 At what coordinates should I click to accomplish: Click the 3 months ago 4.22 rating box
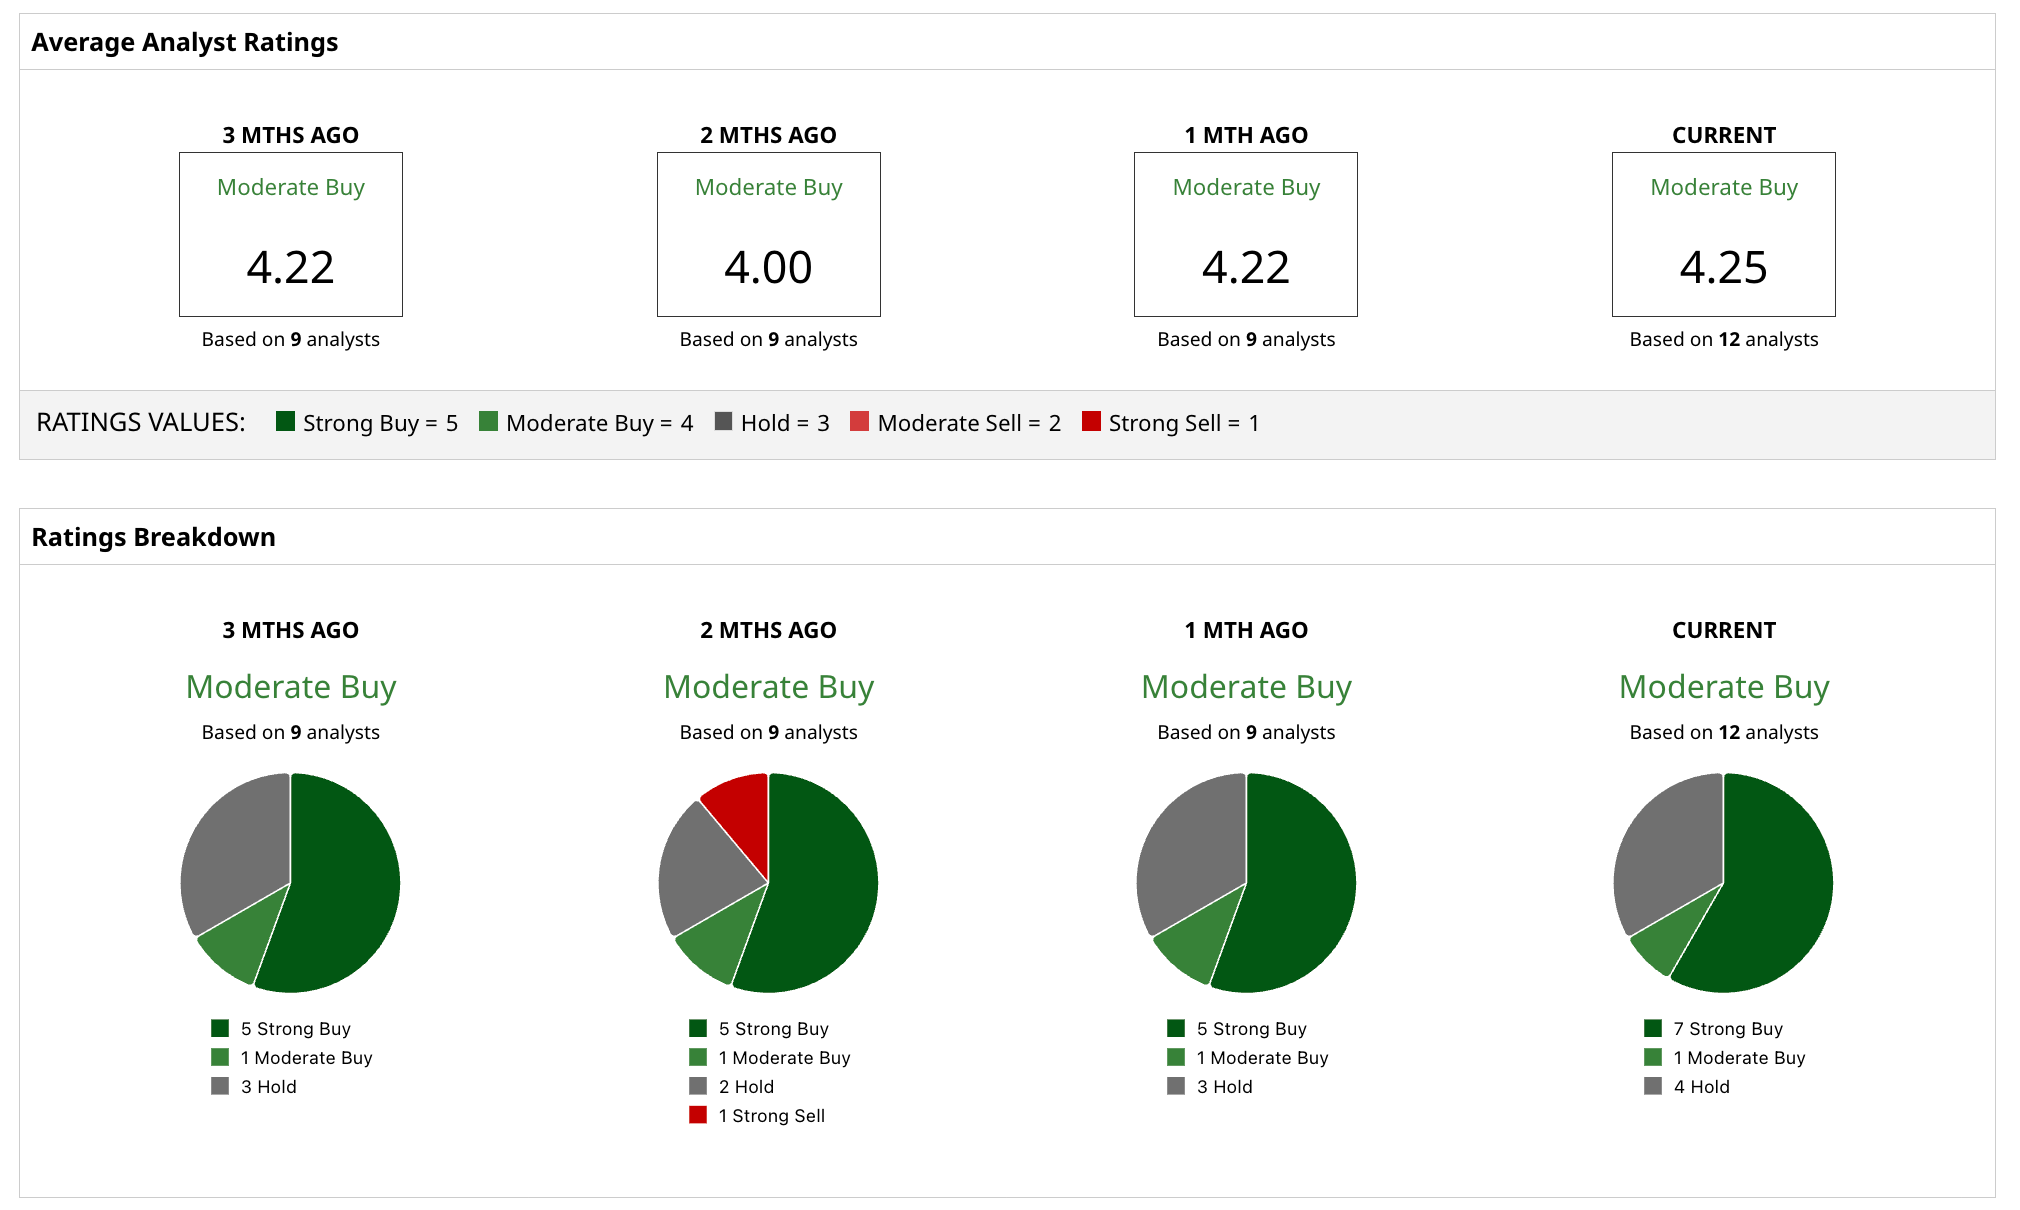click(x=290, y=235)
